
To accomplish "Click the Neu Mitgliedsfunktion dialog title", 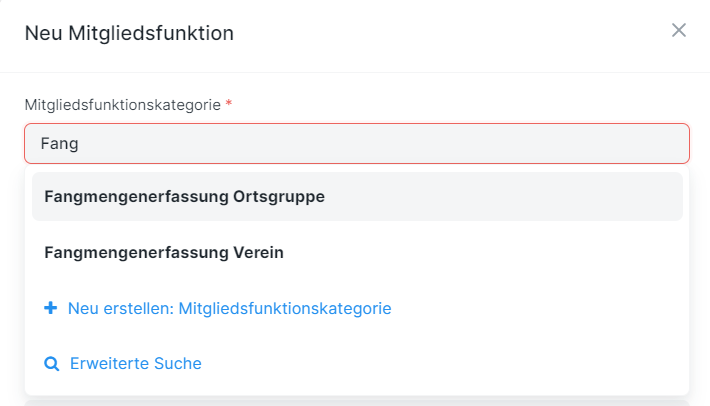I will point(129,33).
